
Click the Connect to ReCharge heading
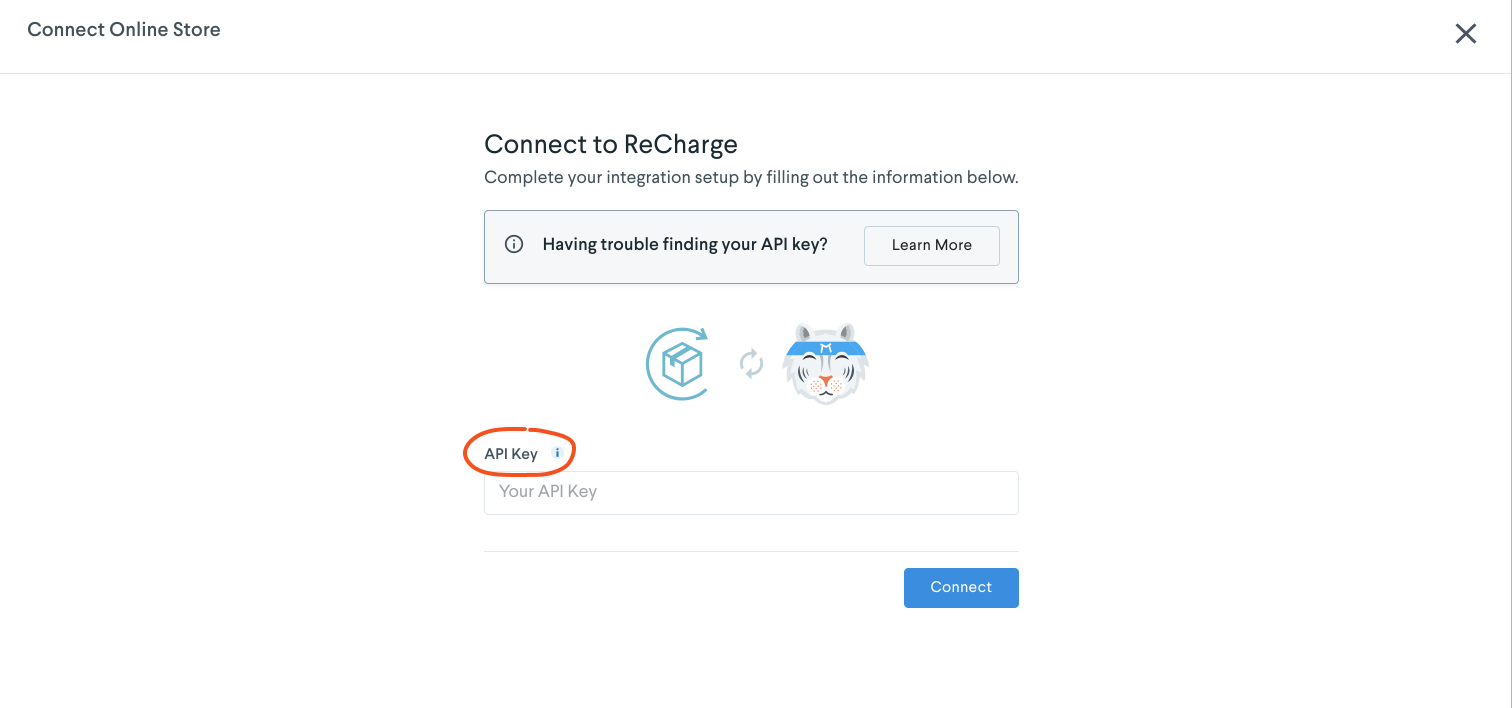(611, 144)
